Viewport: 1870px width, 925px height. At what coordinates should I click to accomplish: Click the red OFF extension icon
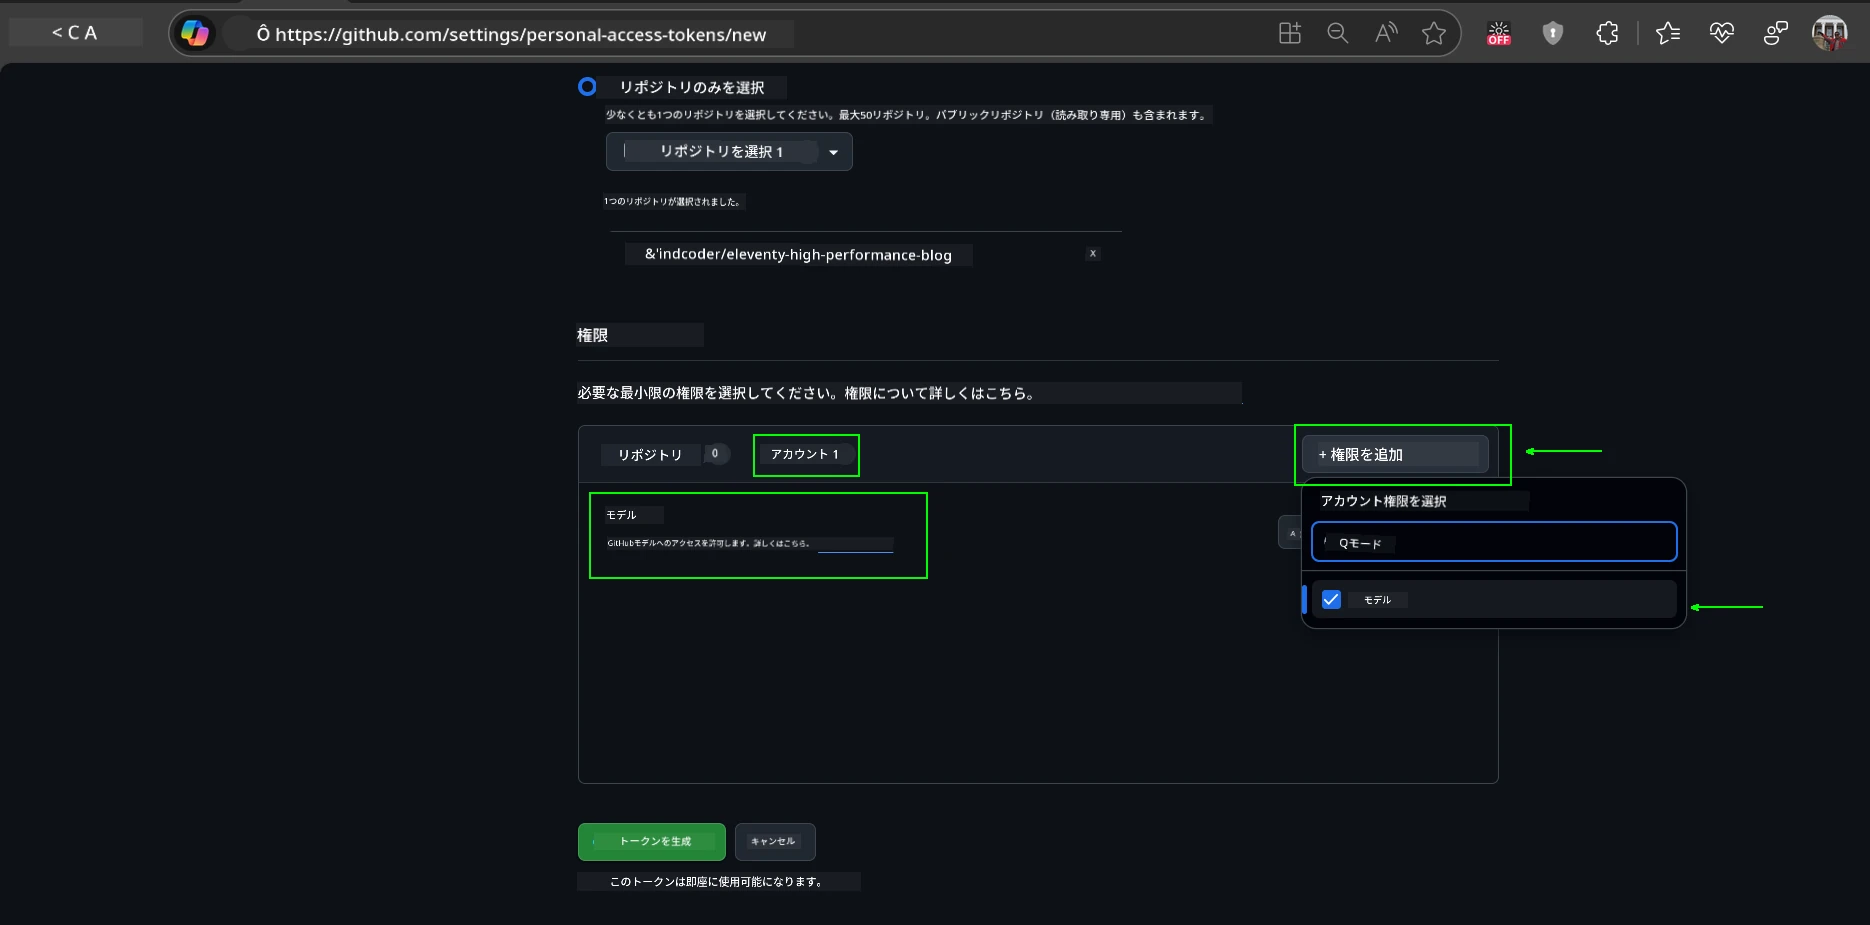pos(1498,33)
